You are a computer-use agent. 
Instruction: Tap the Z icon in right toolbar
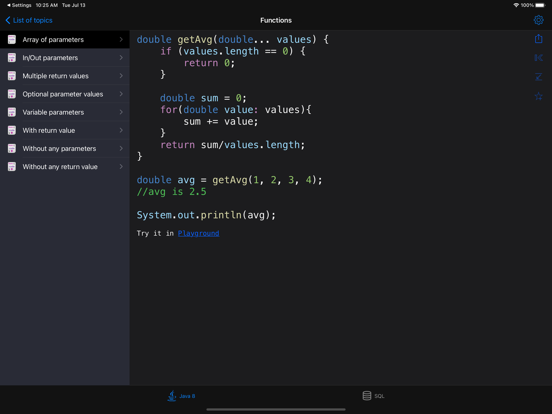pos(538,77)
